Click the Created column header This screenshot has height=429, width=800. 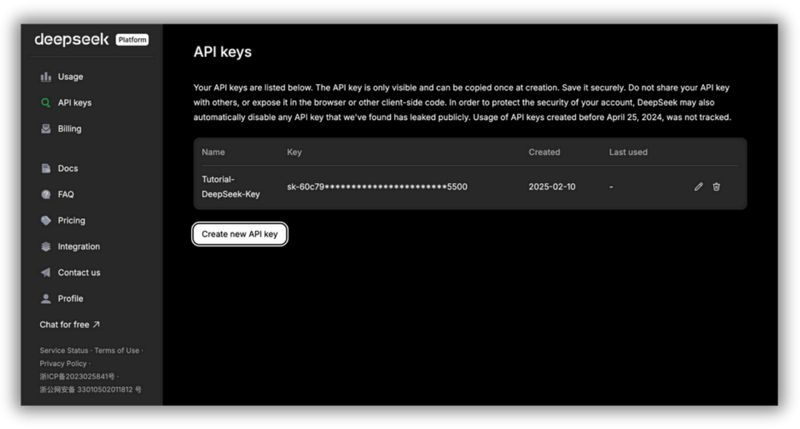544,152
